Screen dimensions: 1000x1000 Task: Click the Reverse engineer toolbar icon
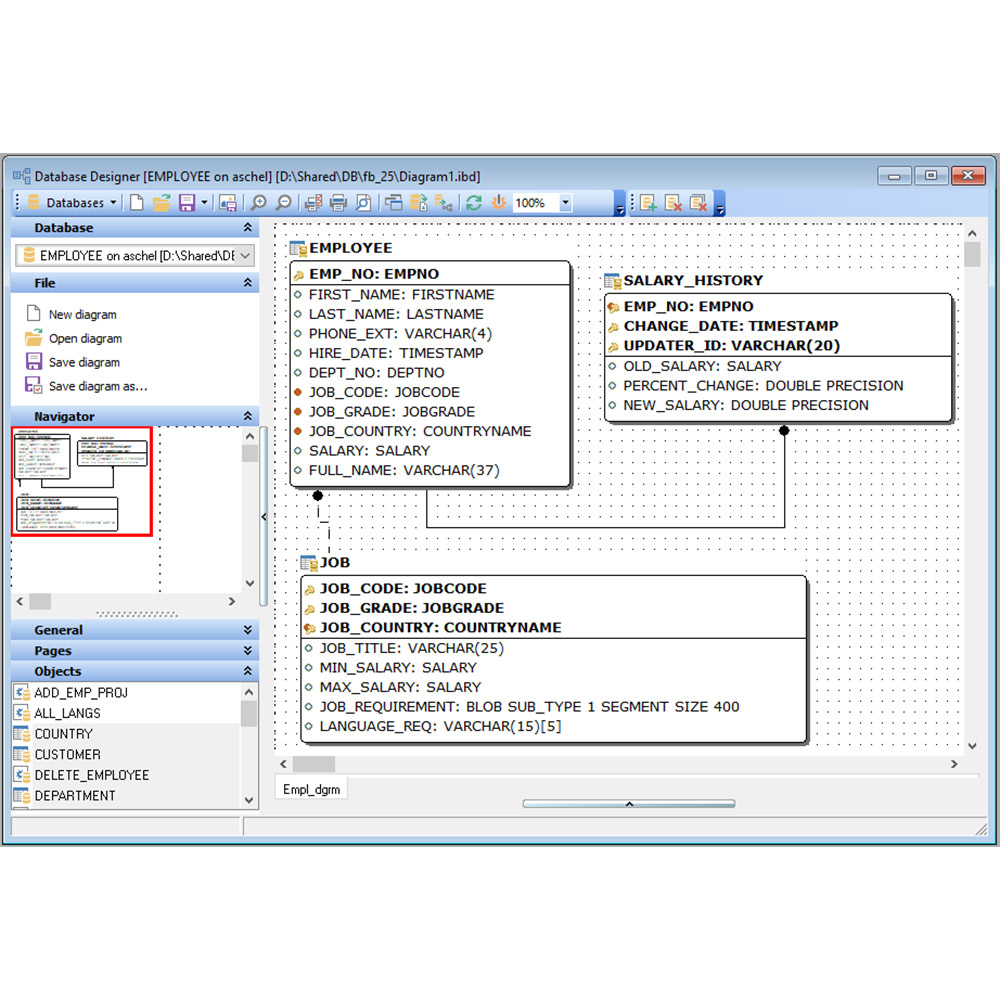coord(443,203)
